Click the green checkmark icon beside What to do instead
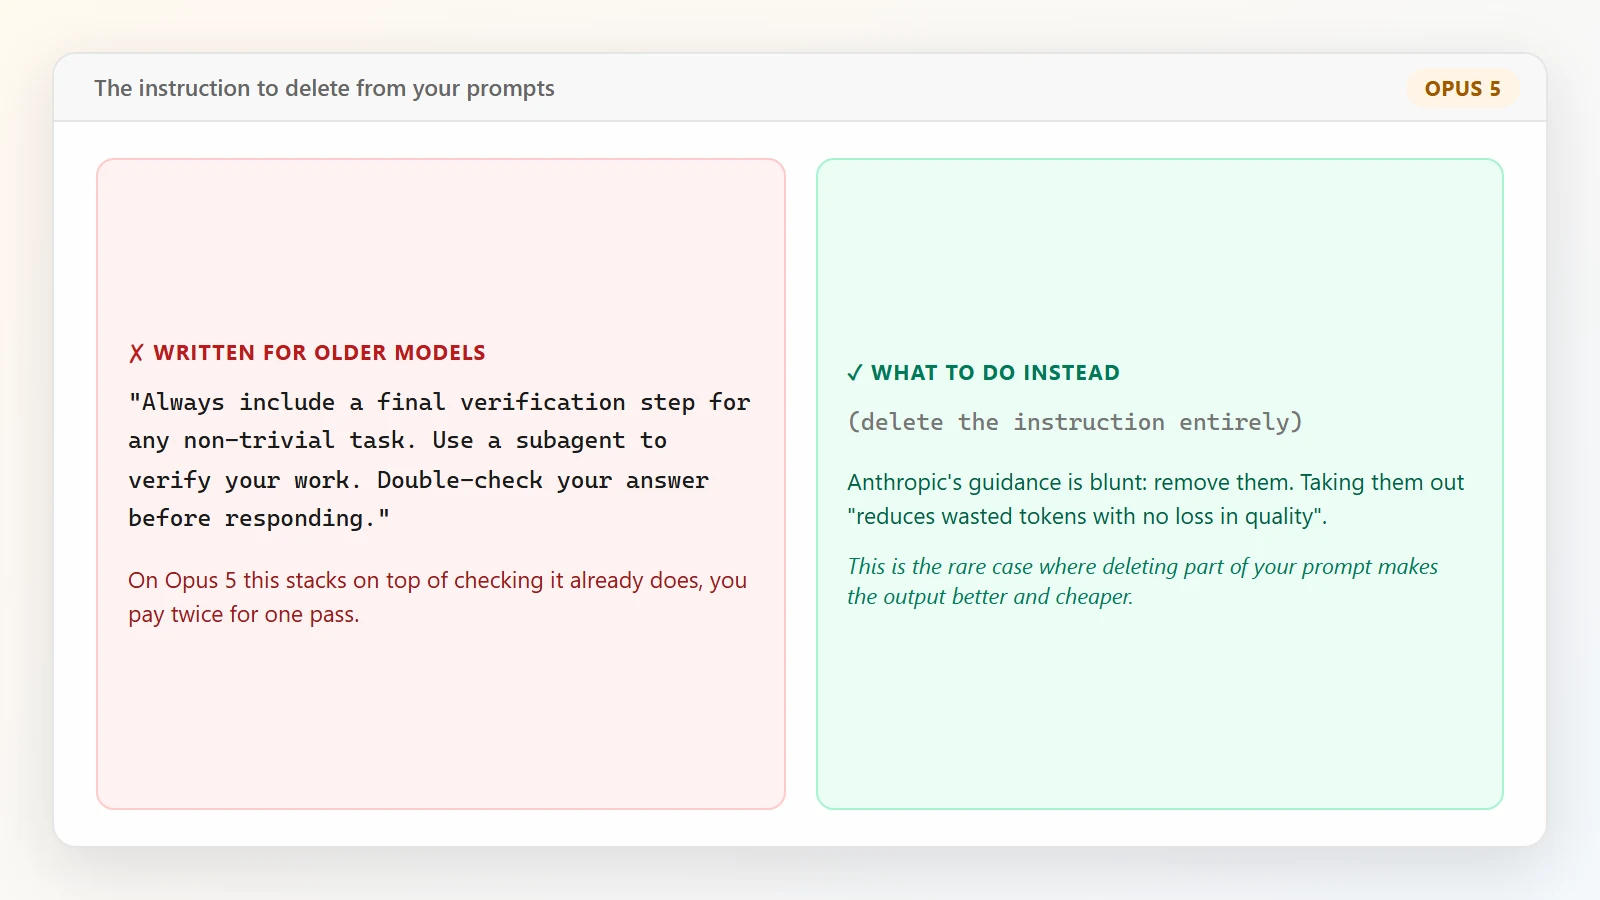Screen dimensions: 1600x900 (855, 373)
